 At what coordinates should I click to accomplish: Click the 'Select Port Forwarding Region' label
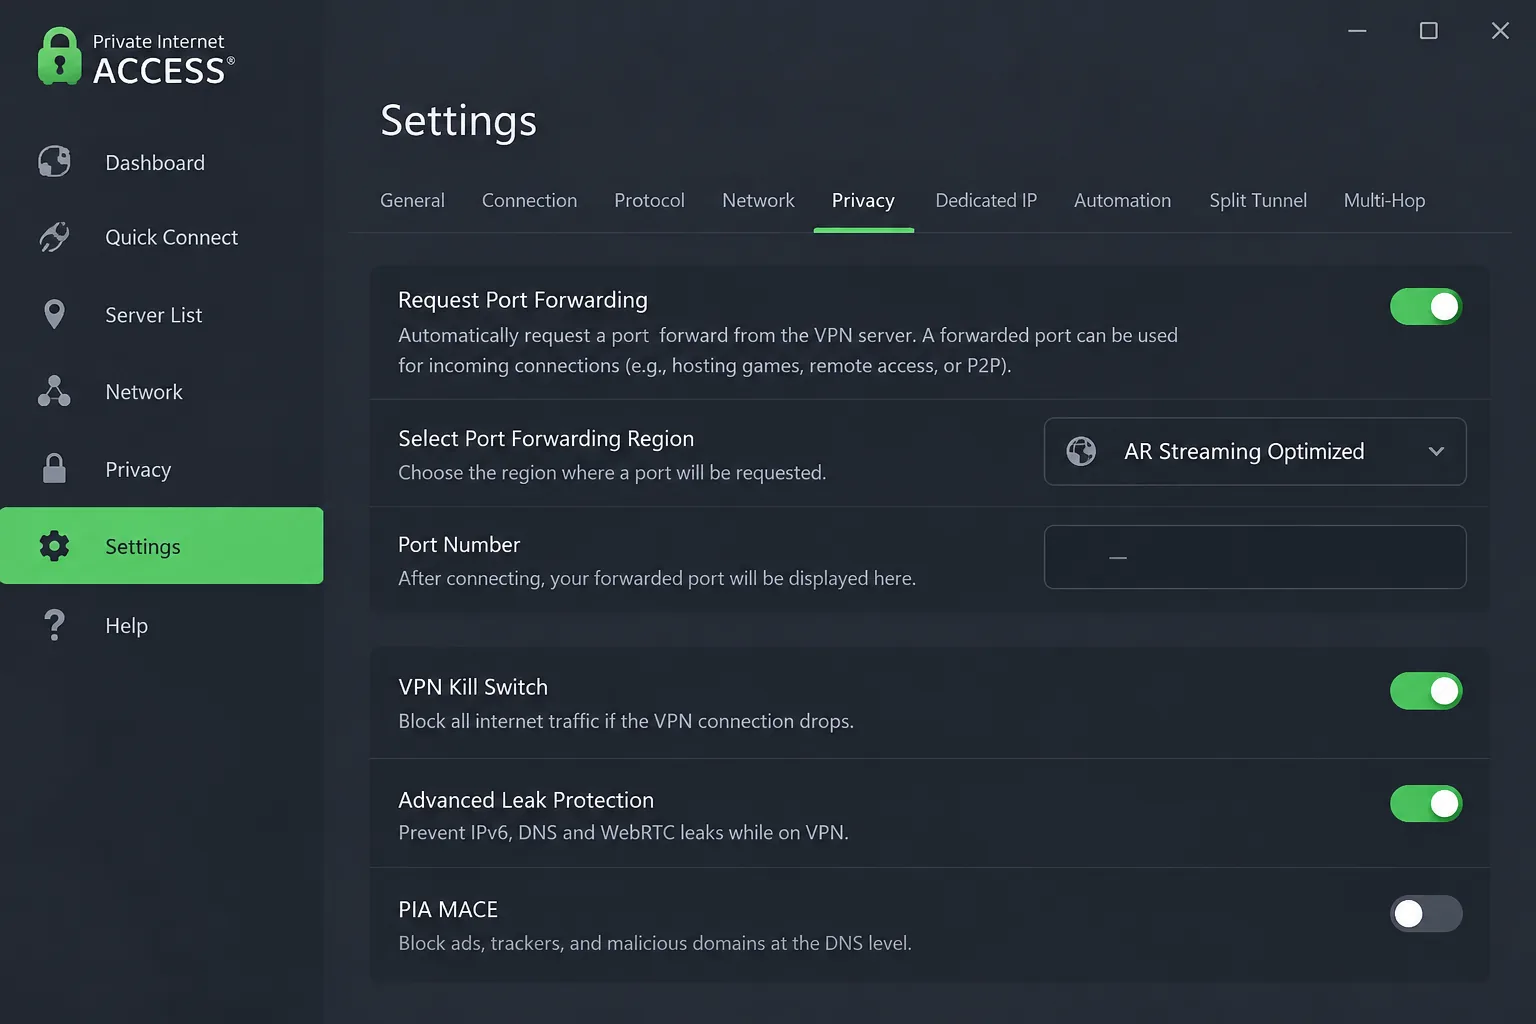click(546, 438)
